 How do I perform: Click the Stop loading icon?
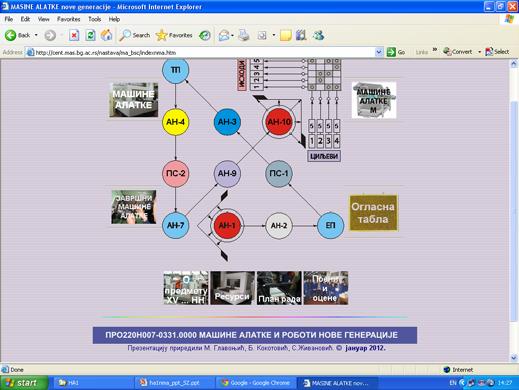point(74,35)
